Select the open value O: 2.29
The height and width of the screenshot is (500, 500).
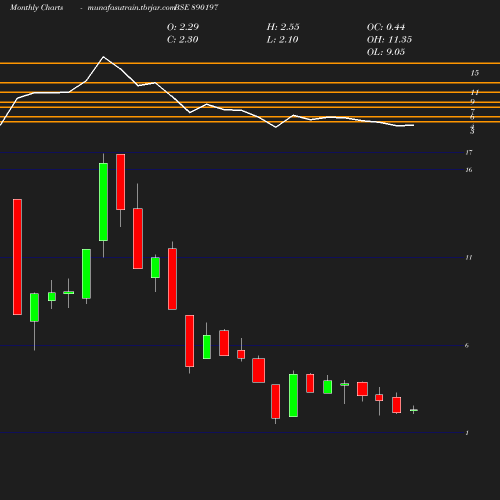[183, 27]
